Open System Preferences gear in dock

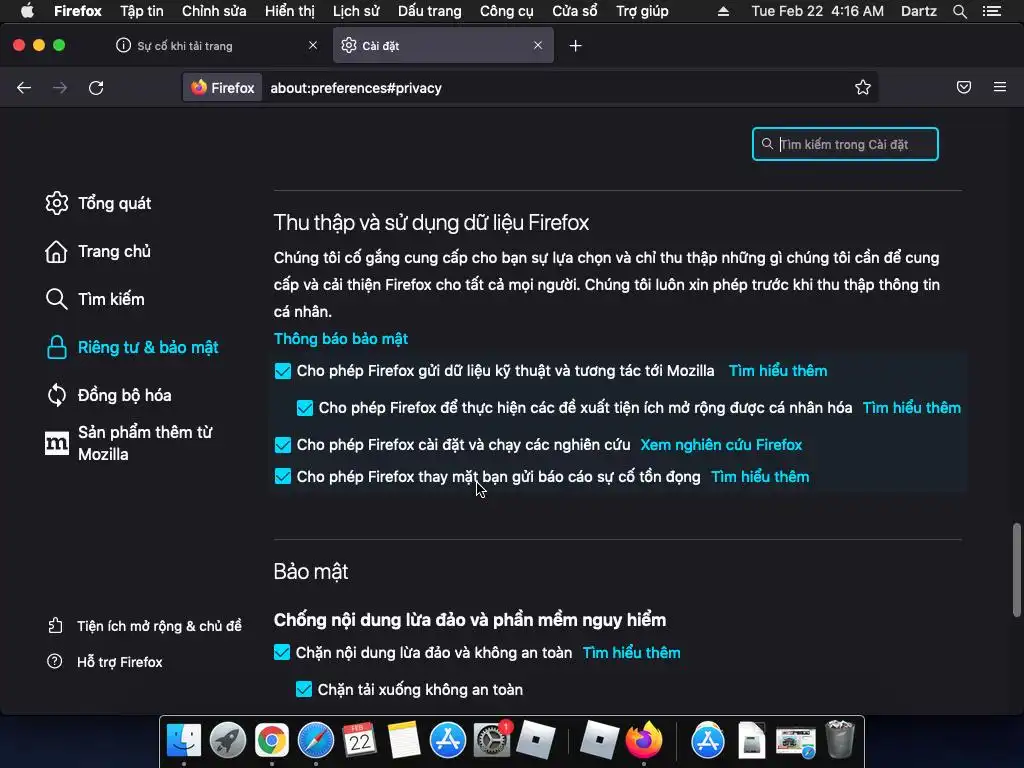click(x=491, y=741)
